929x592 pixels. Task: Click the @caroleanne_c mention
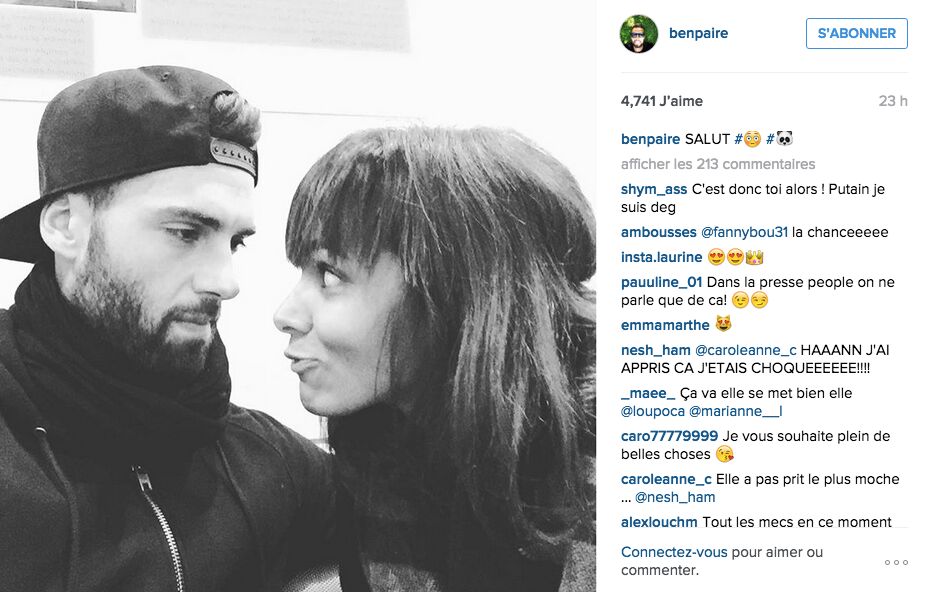coord(745,350)
